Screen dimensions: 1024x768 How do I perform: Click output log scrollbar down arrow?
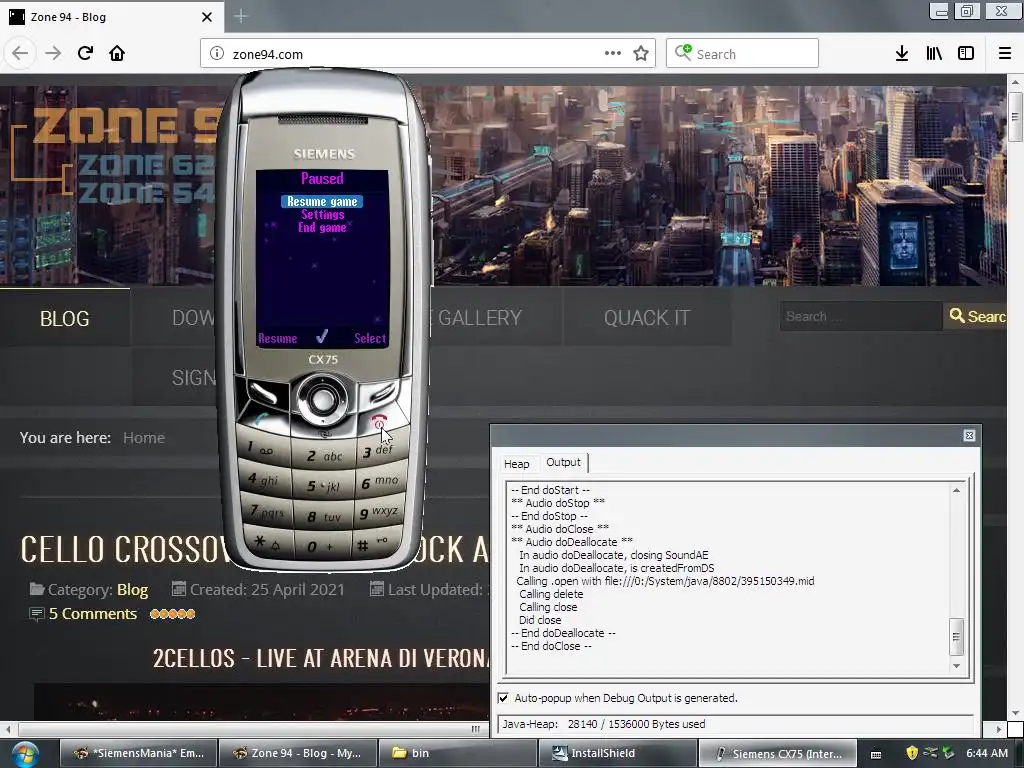pos(956,666)
